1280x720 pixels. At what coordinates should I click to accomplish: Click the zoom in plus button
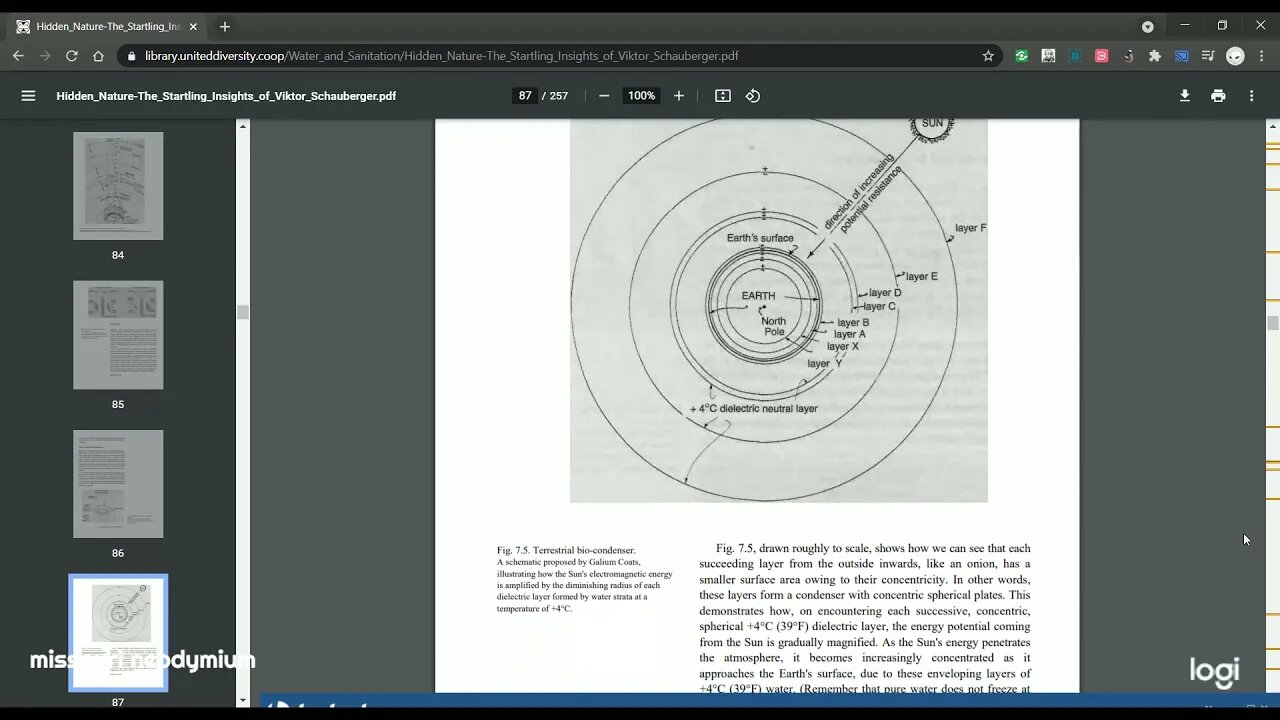tap(679, 96)
